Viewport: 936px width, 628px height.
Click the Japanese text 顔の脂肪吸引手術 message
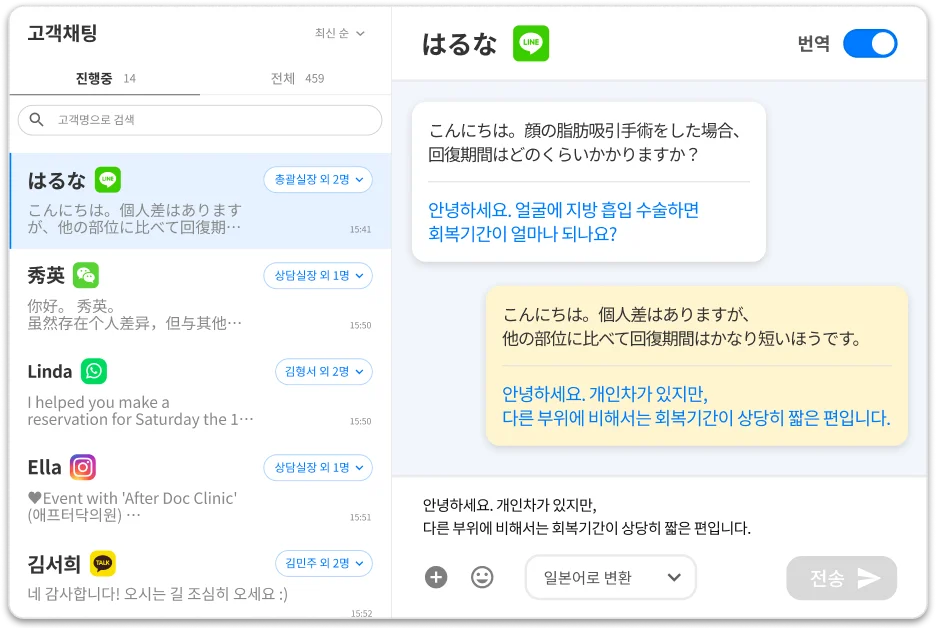point(584,142)
